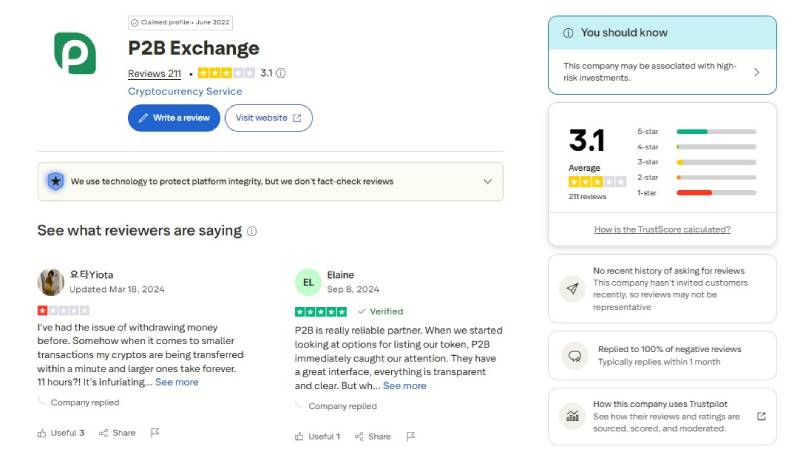Click the shield star icon in integrity banner
This screenshot has width=800, height=455.
coord(56,181)
